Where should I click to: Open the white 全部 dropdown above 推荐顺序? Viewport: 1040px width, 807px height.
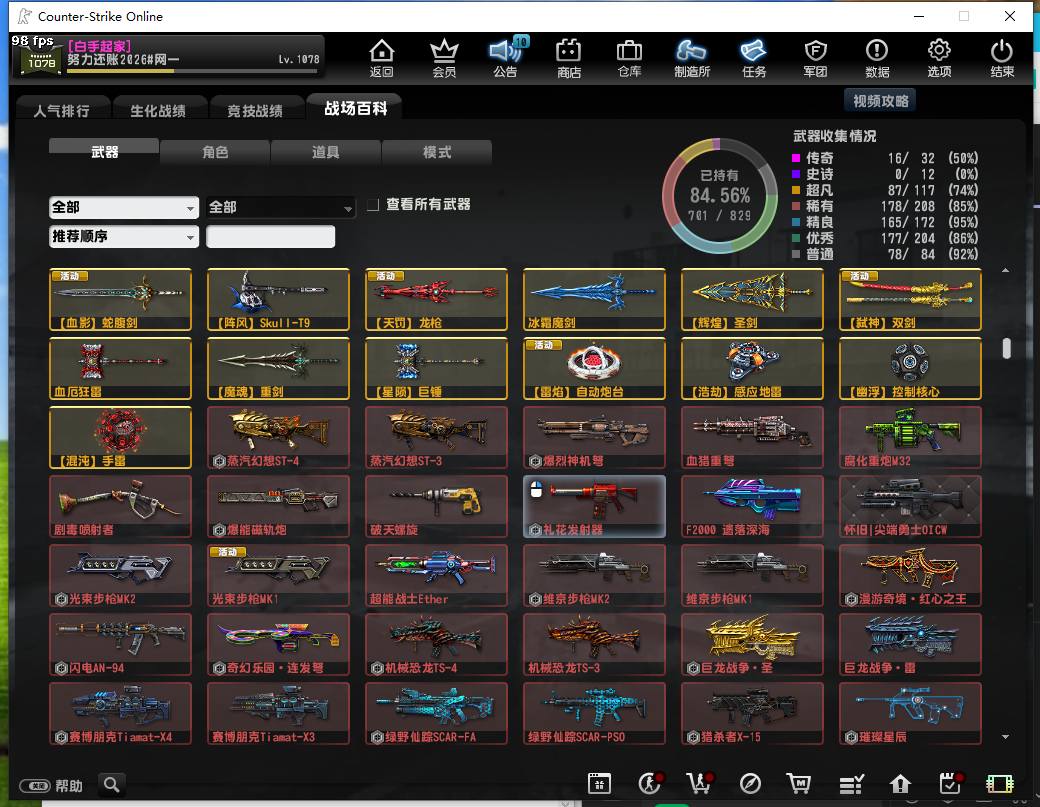(124, 208)
